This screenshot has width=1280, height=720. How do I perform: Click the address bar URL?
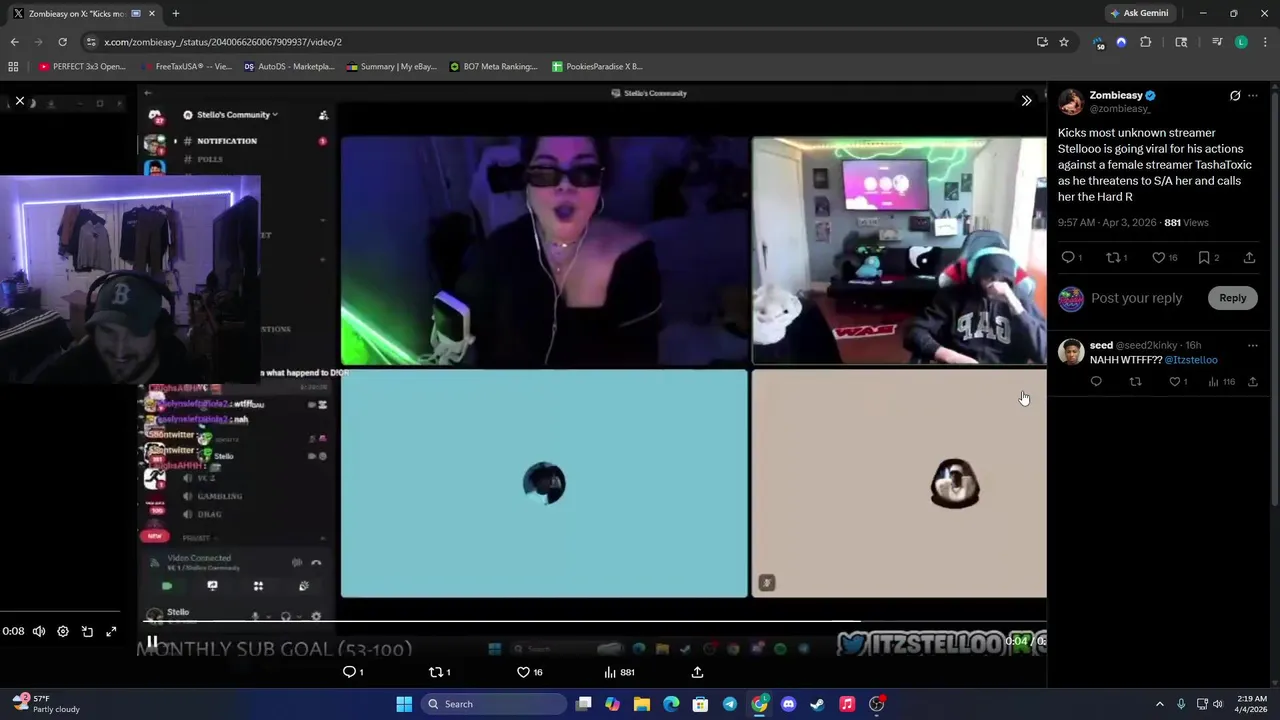[x=223, y=42]
